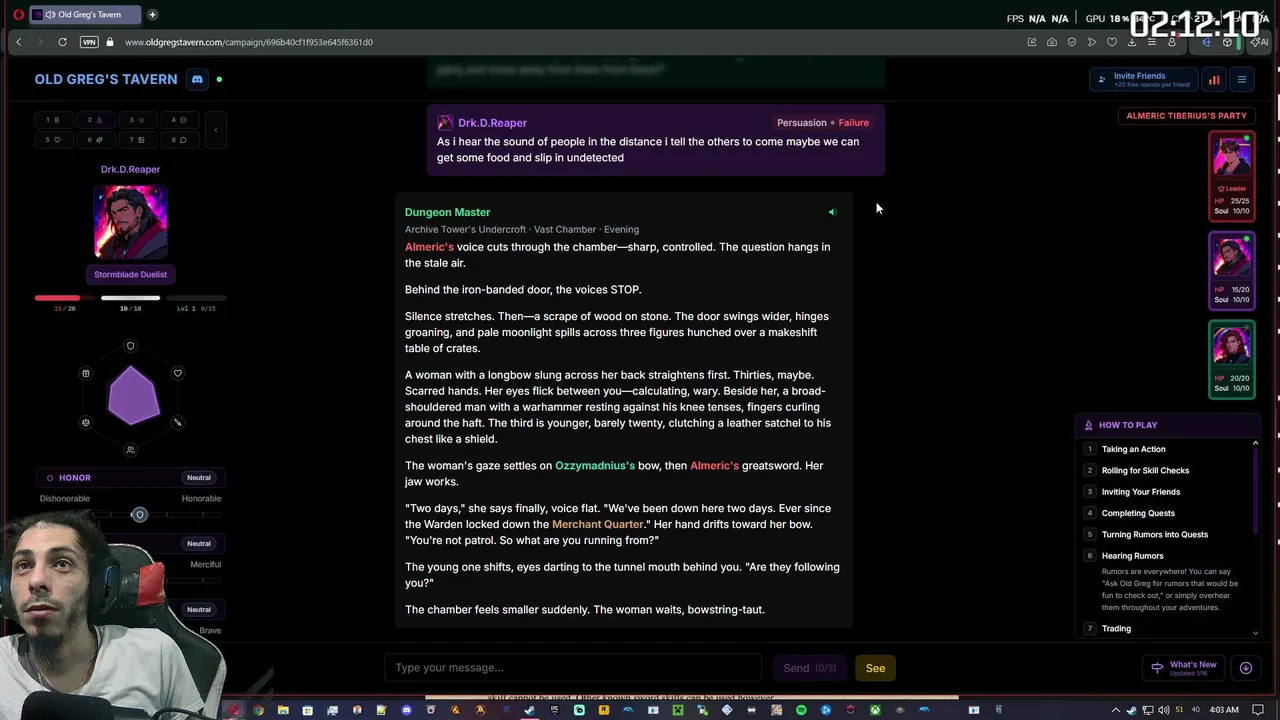Screen dimensions: 1280x720
Task: Click shield ad-blocker icon in toolbar
Action: pos(1072,42)
